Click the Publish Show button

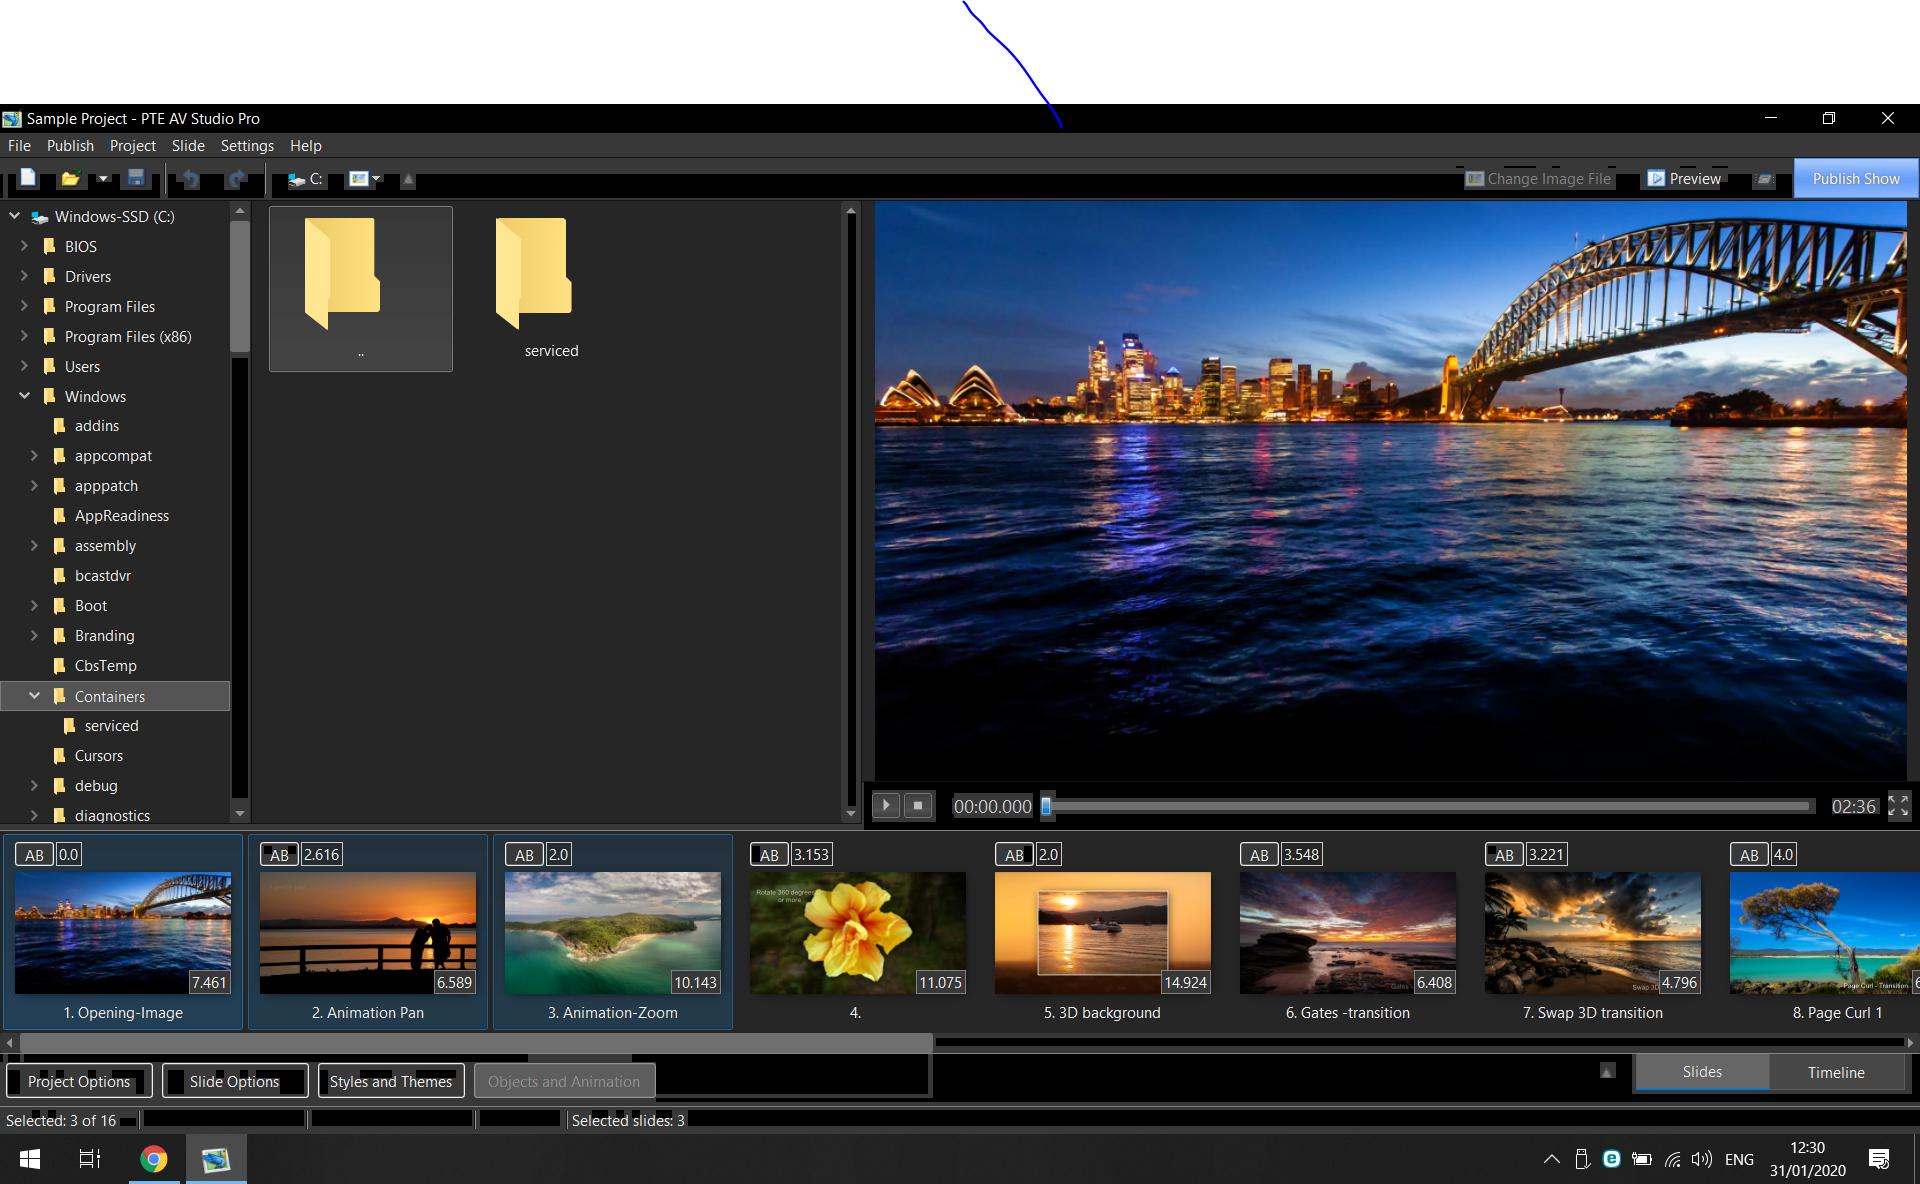pyautogui.click(x=1855, y=179)
